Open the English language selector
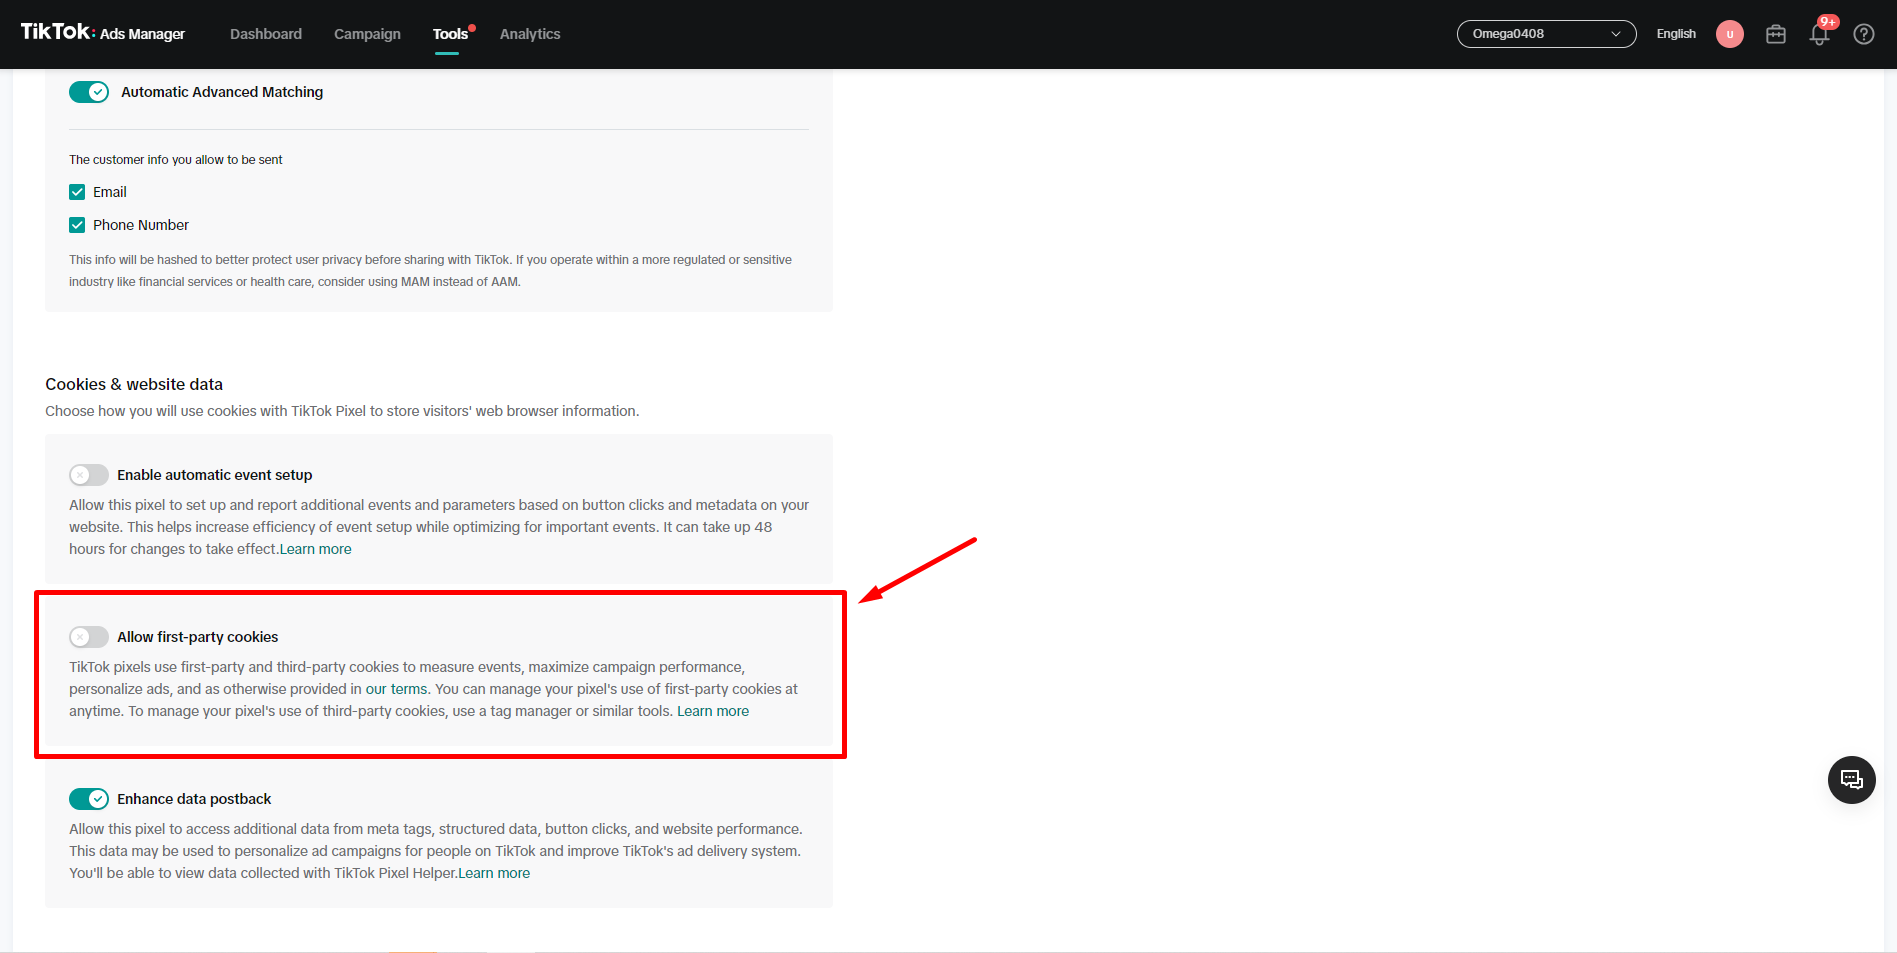The width and height of the screenshot is (1897, 953). [x=1675, y=34]
